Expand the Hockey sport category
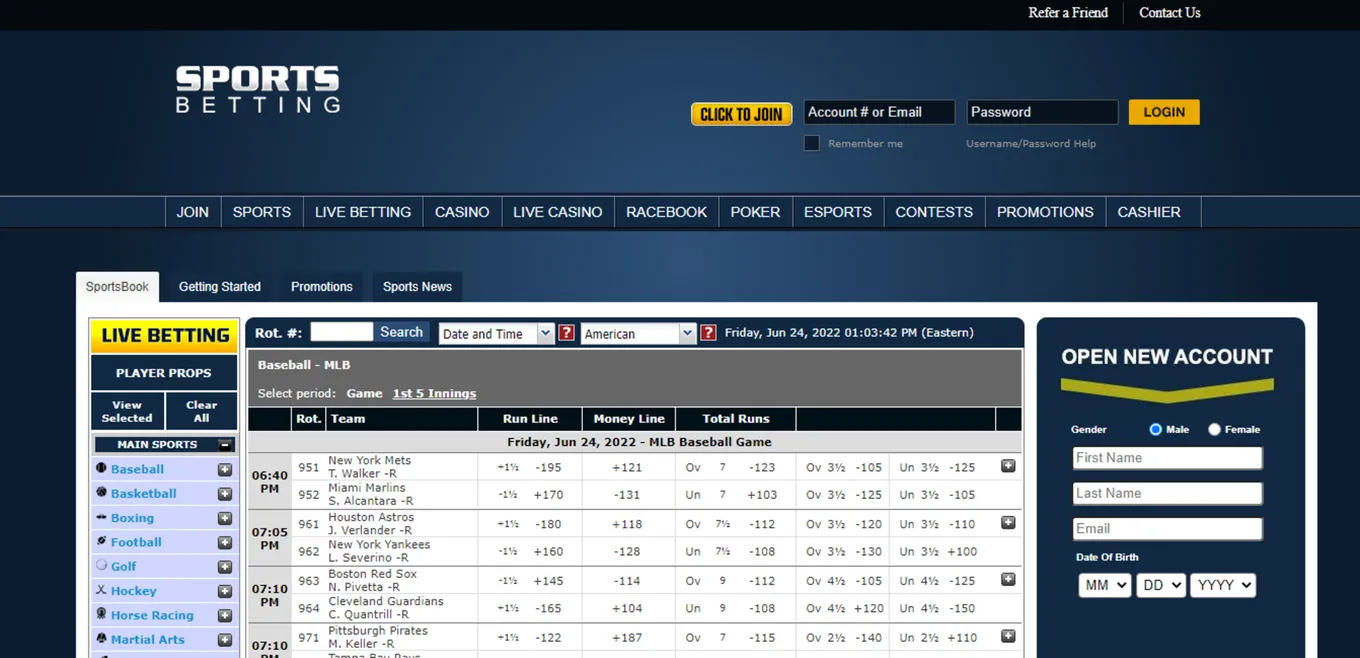Image resolution: width=1360 pixels, height=658 pixels. pos(225,591)
